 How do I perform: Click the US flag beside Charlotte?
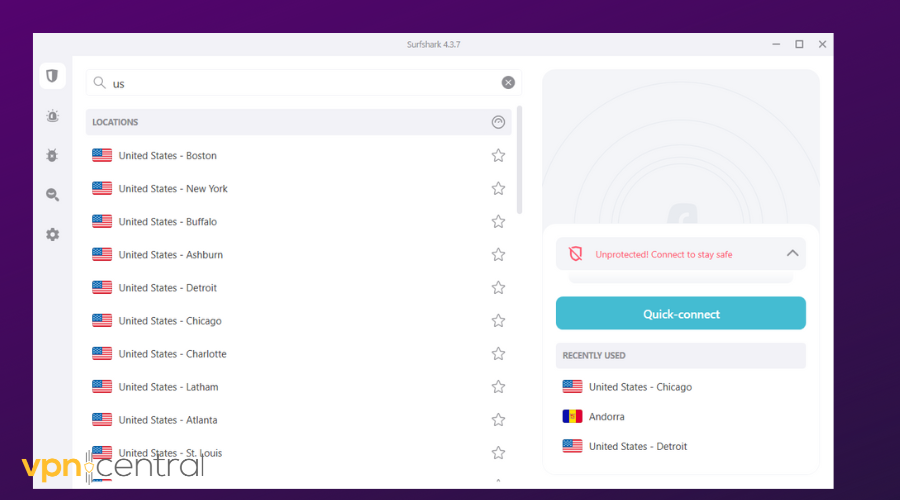coord(102,354)
